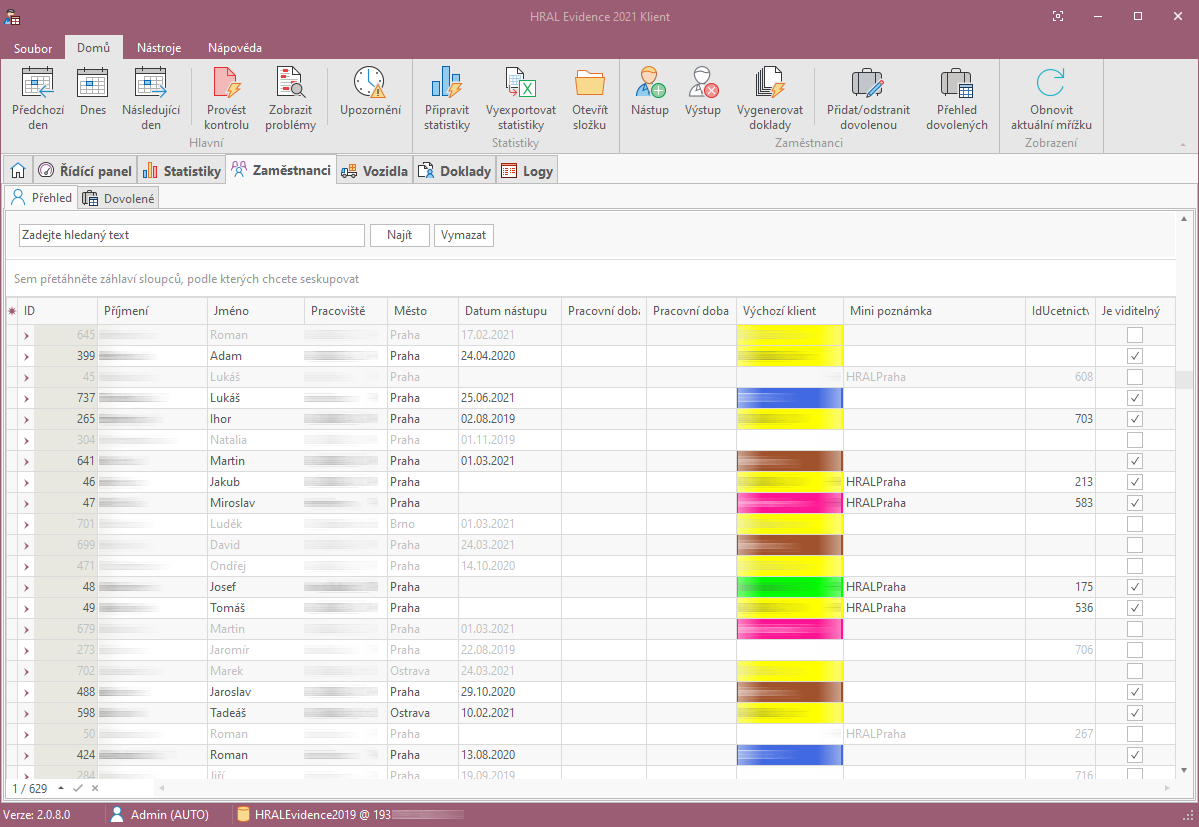Click Výstup employee icon
Viewport: 1199px width, 827px height.
pos(703,83)
